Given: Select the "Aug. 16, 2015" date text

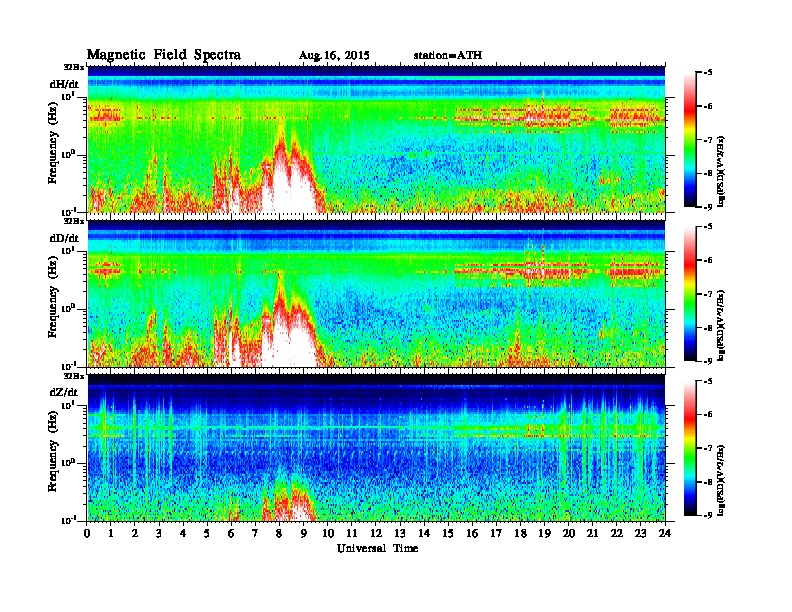Looking at the screenshot, I should tap(334, 56).
